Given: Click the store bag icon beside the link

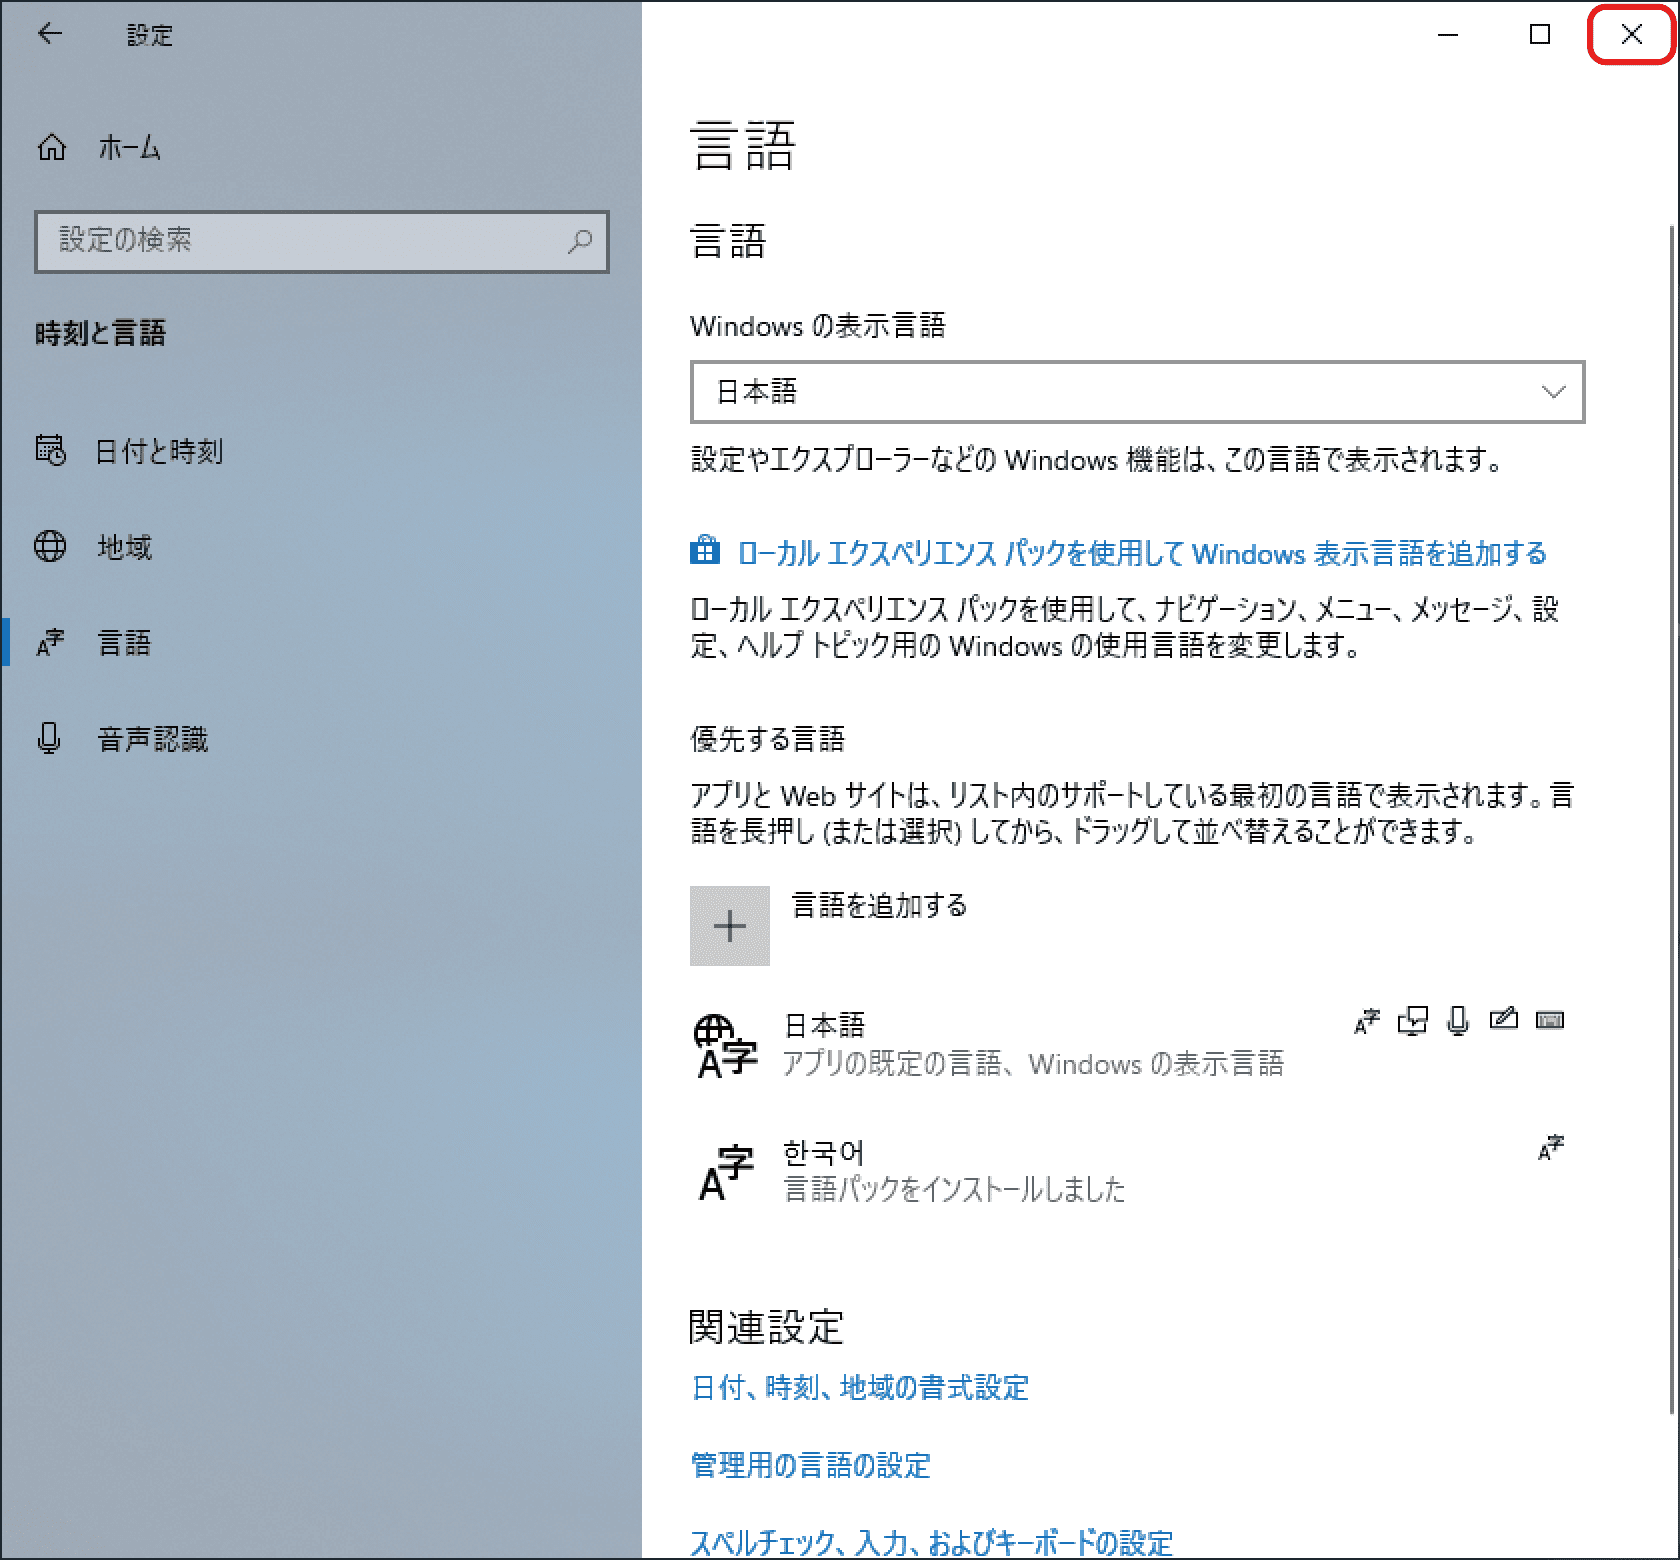Looking at the screenshot, I should 705,551.
